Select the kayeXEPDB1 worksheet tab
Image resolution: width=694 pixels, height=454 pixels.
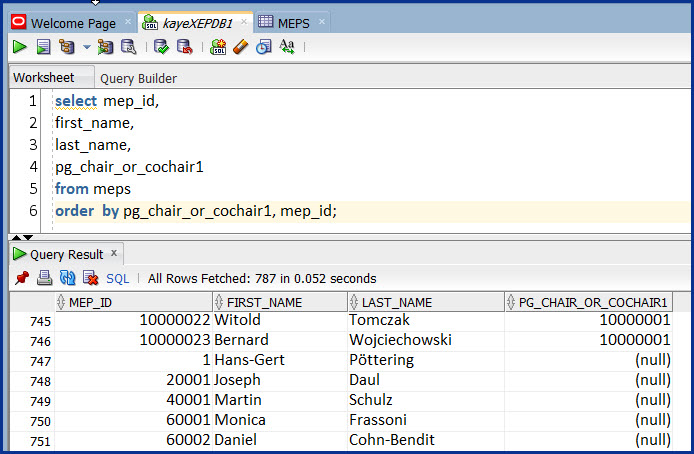click(x=197, y=23)
